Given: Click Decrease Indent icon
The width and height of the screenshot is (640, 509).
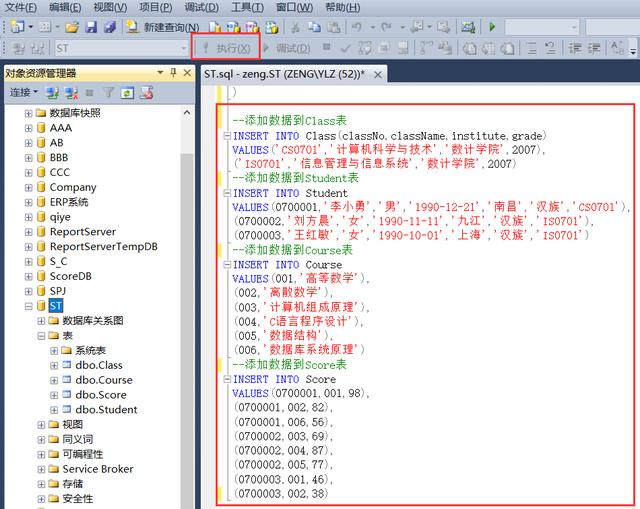Looking at the screenshot, I should pos(575,49).
